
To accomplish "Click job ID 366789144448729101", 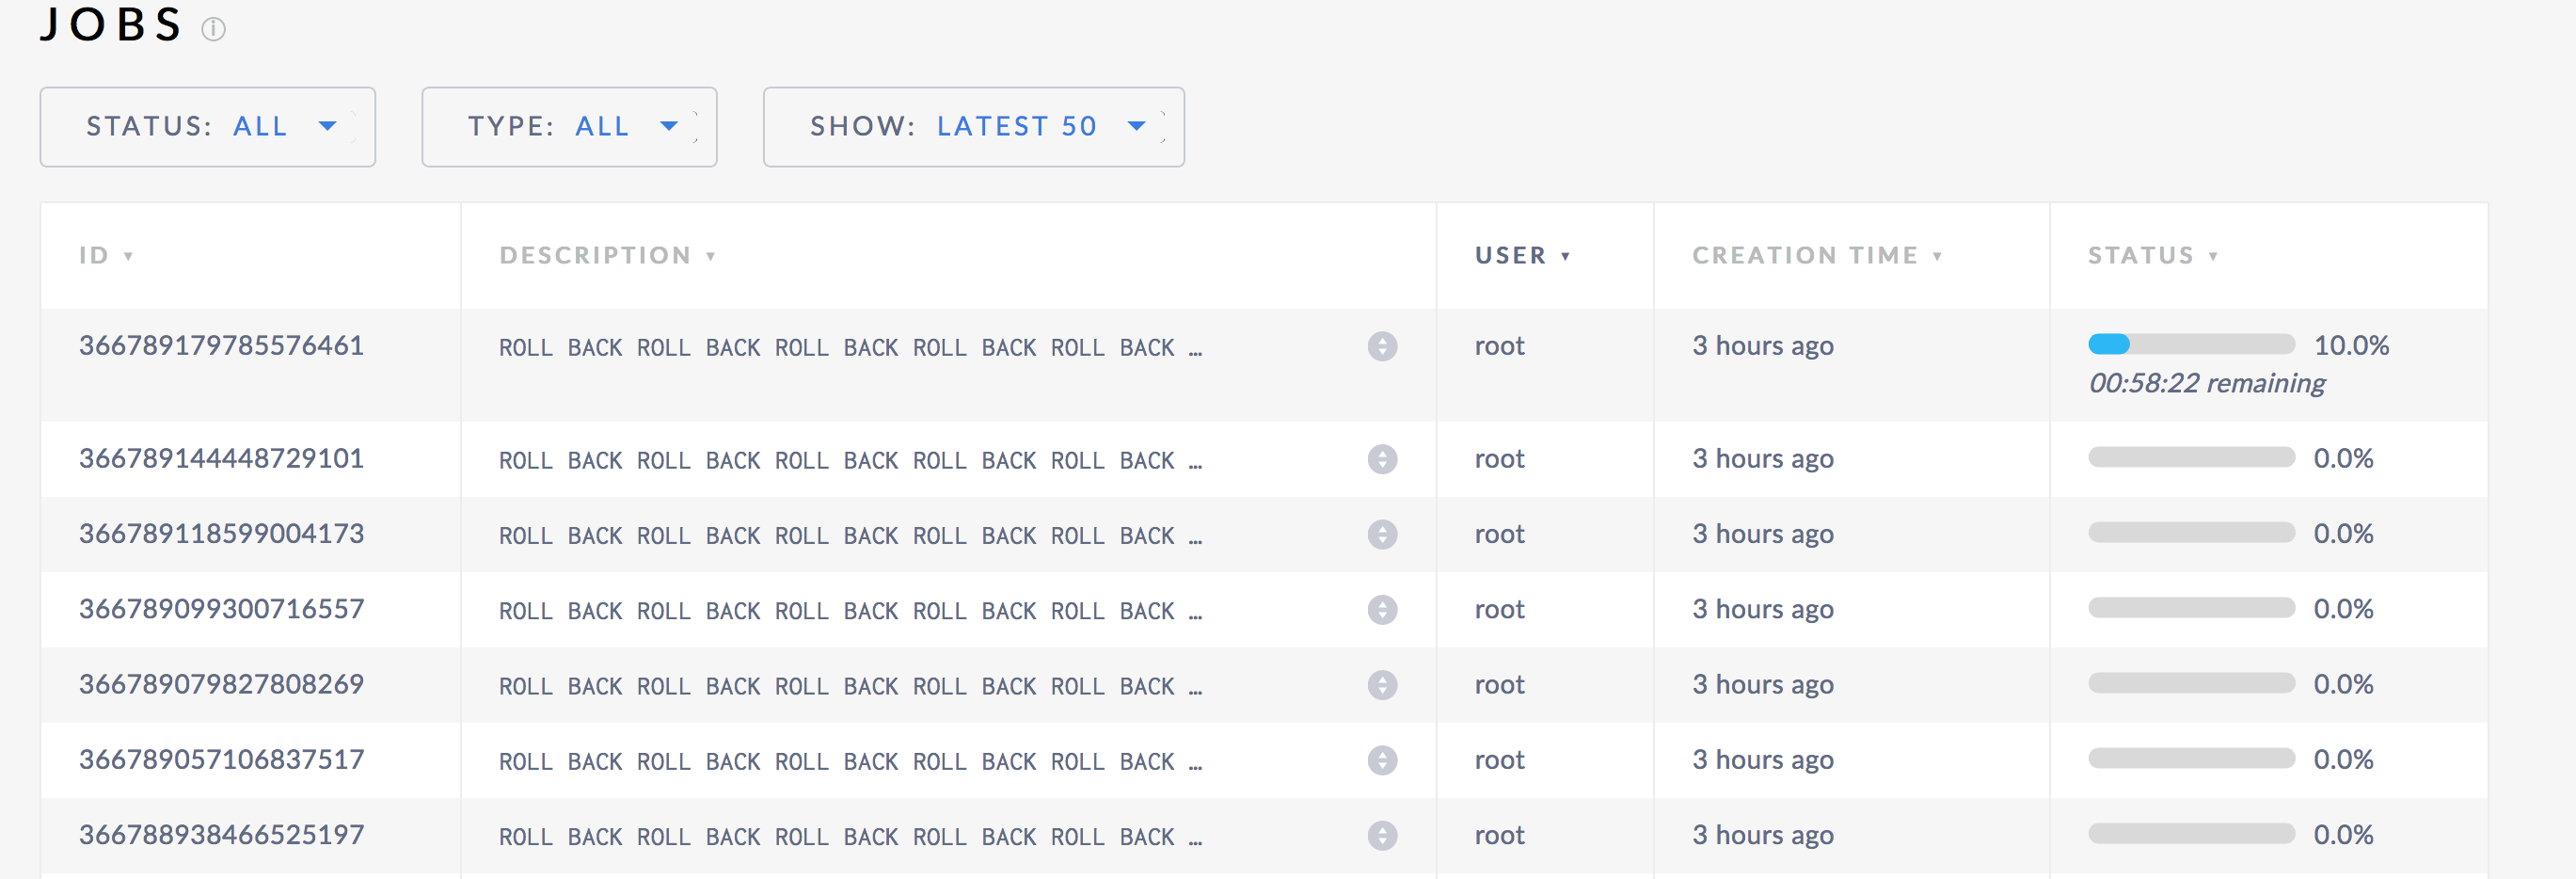I will coord(222,459).
